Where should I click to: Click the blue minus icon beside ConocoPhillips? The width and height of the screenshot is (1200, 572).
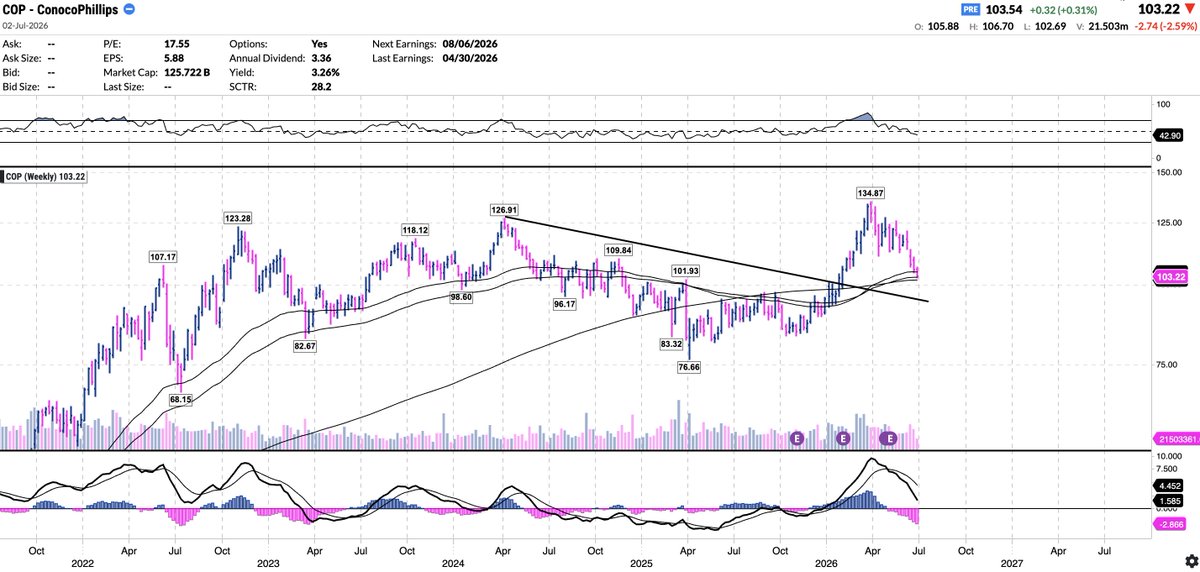tap(129, 9)
